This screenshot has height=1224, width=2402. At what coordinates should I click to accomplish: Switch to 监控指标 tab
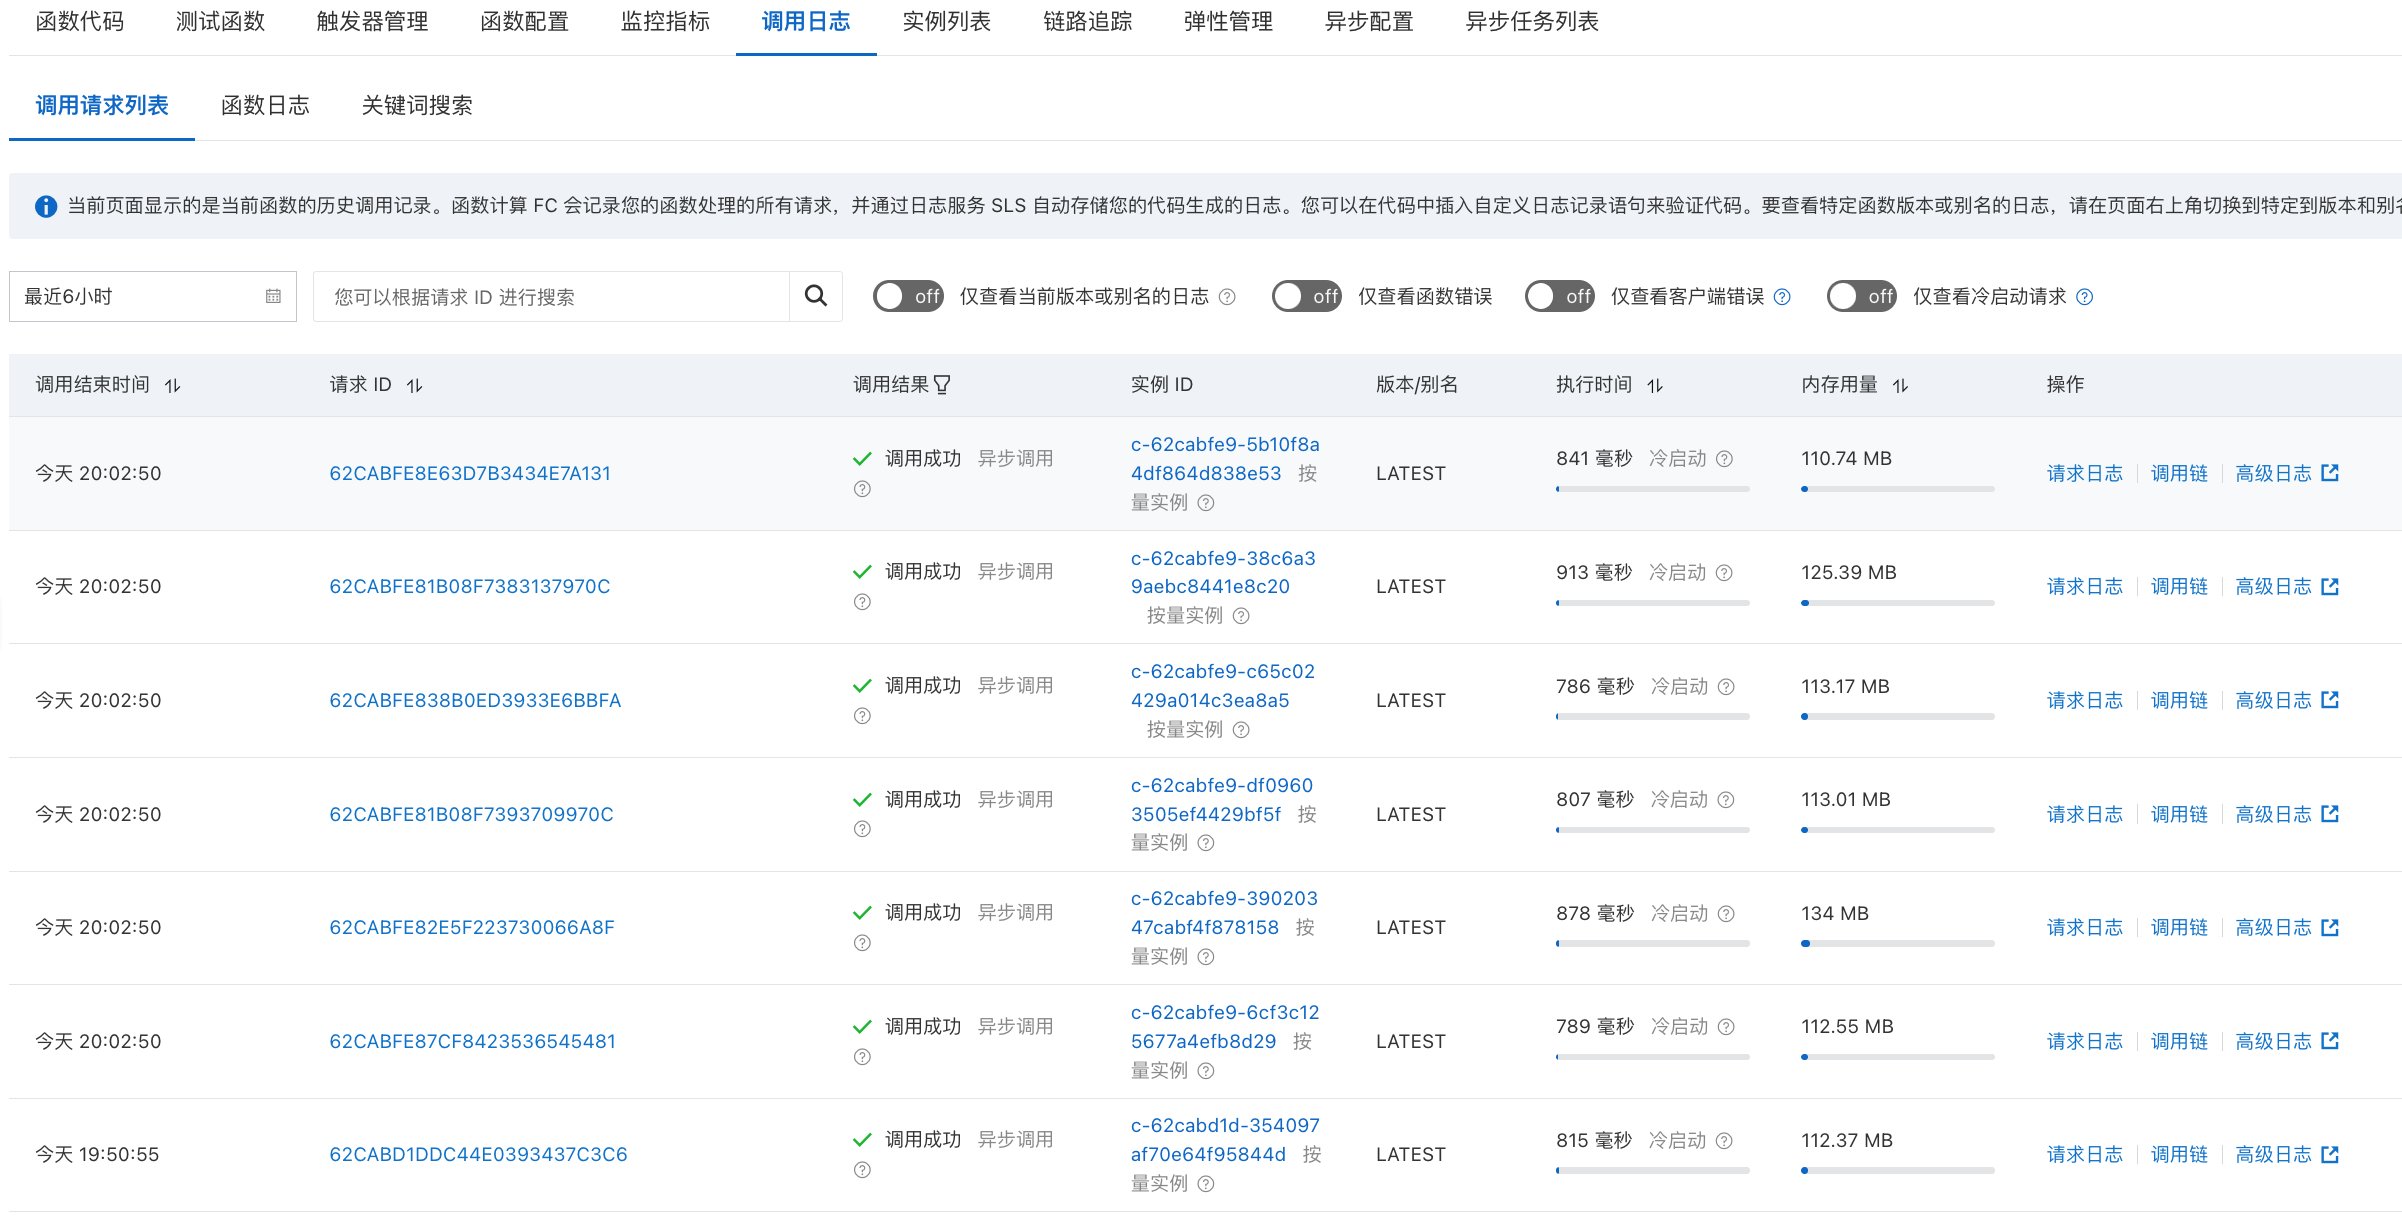[x=665, y=22]
